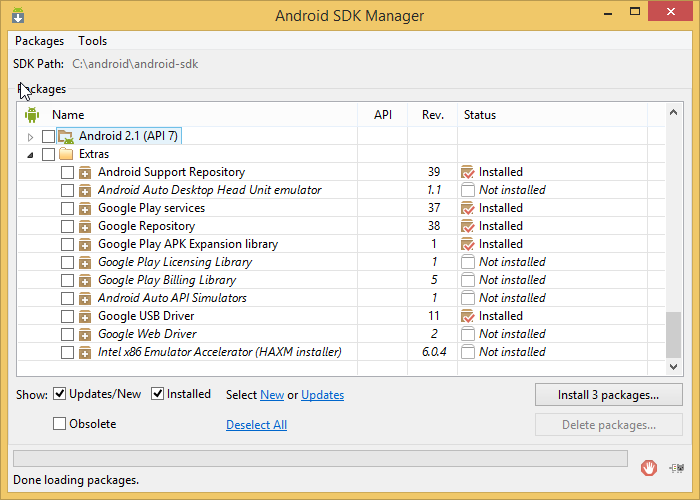700x500 pixels.
Task: Click the Android 2.1 platform folder icon
Action: (66, 136)
